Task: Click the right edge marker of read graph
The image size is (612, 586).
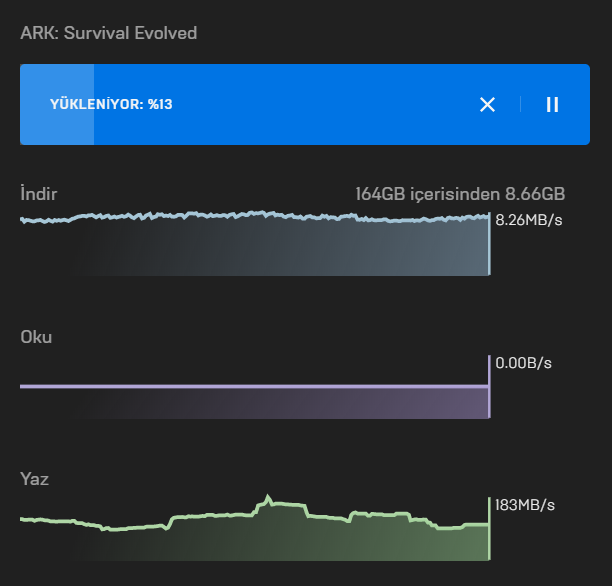Action: pos(489,387)
